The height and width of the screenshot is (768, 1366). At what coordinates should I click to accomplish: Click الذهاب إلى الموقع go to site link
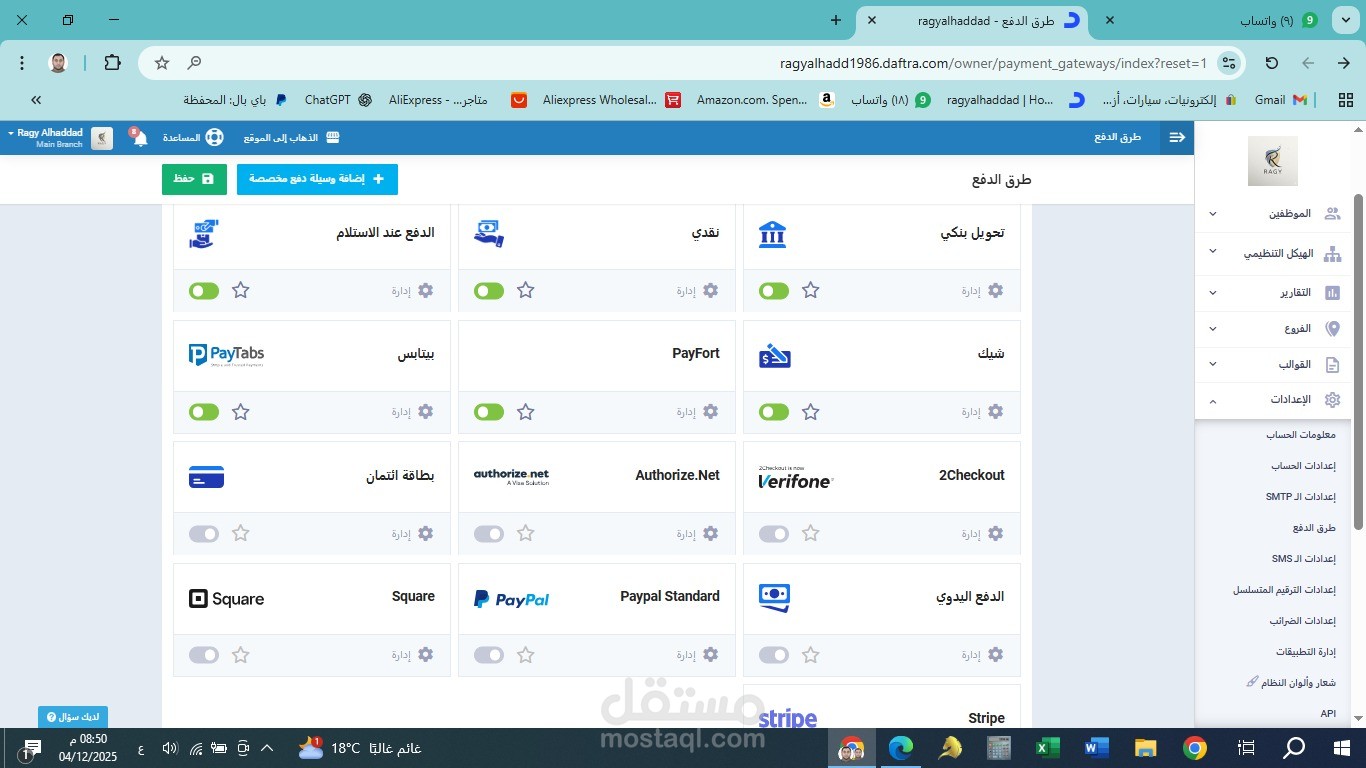(x=292, y=137)
